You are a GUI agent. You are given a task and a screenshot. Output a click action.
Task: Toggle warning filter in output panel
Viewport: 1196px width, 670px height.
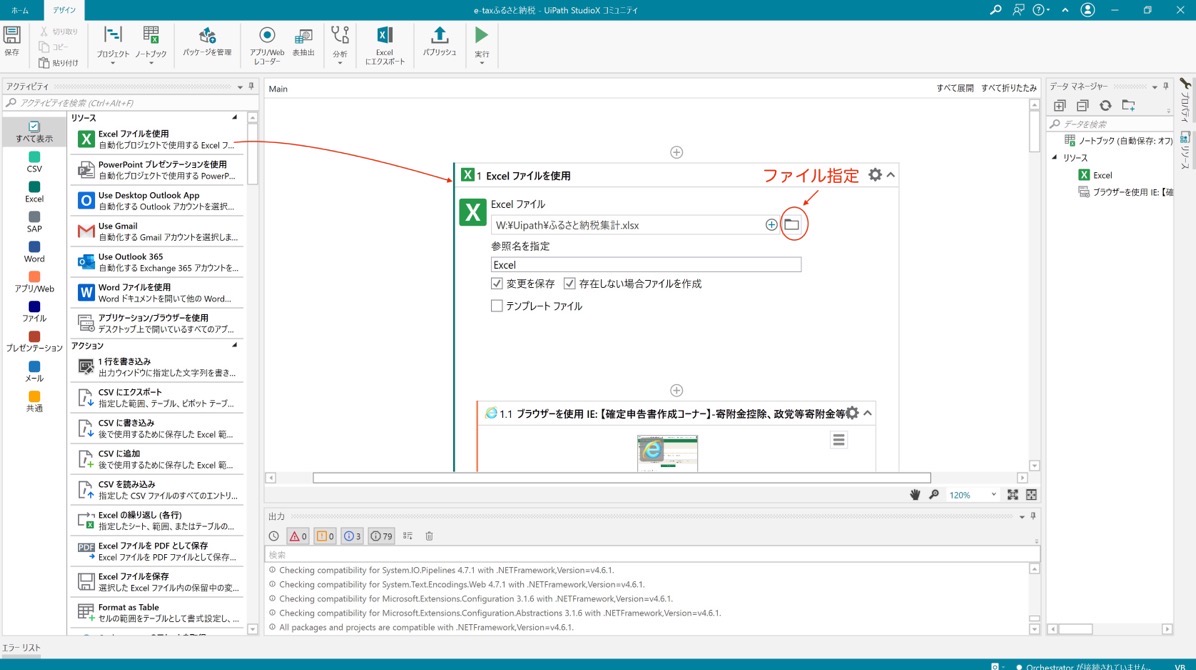pos(325,536)
